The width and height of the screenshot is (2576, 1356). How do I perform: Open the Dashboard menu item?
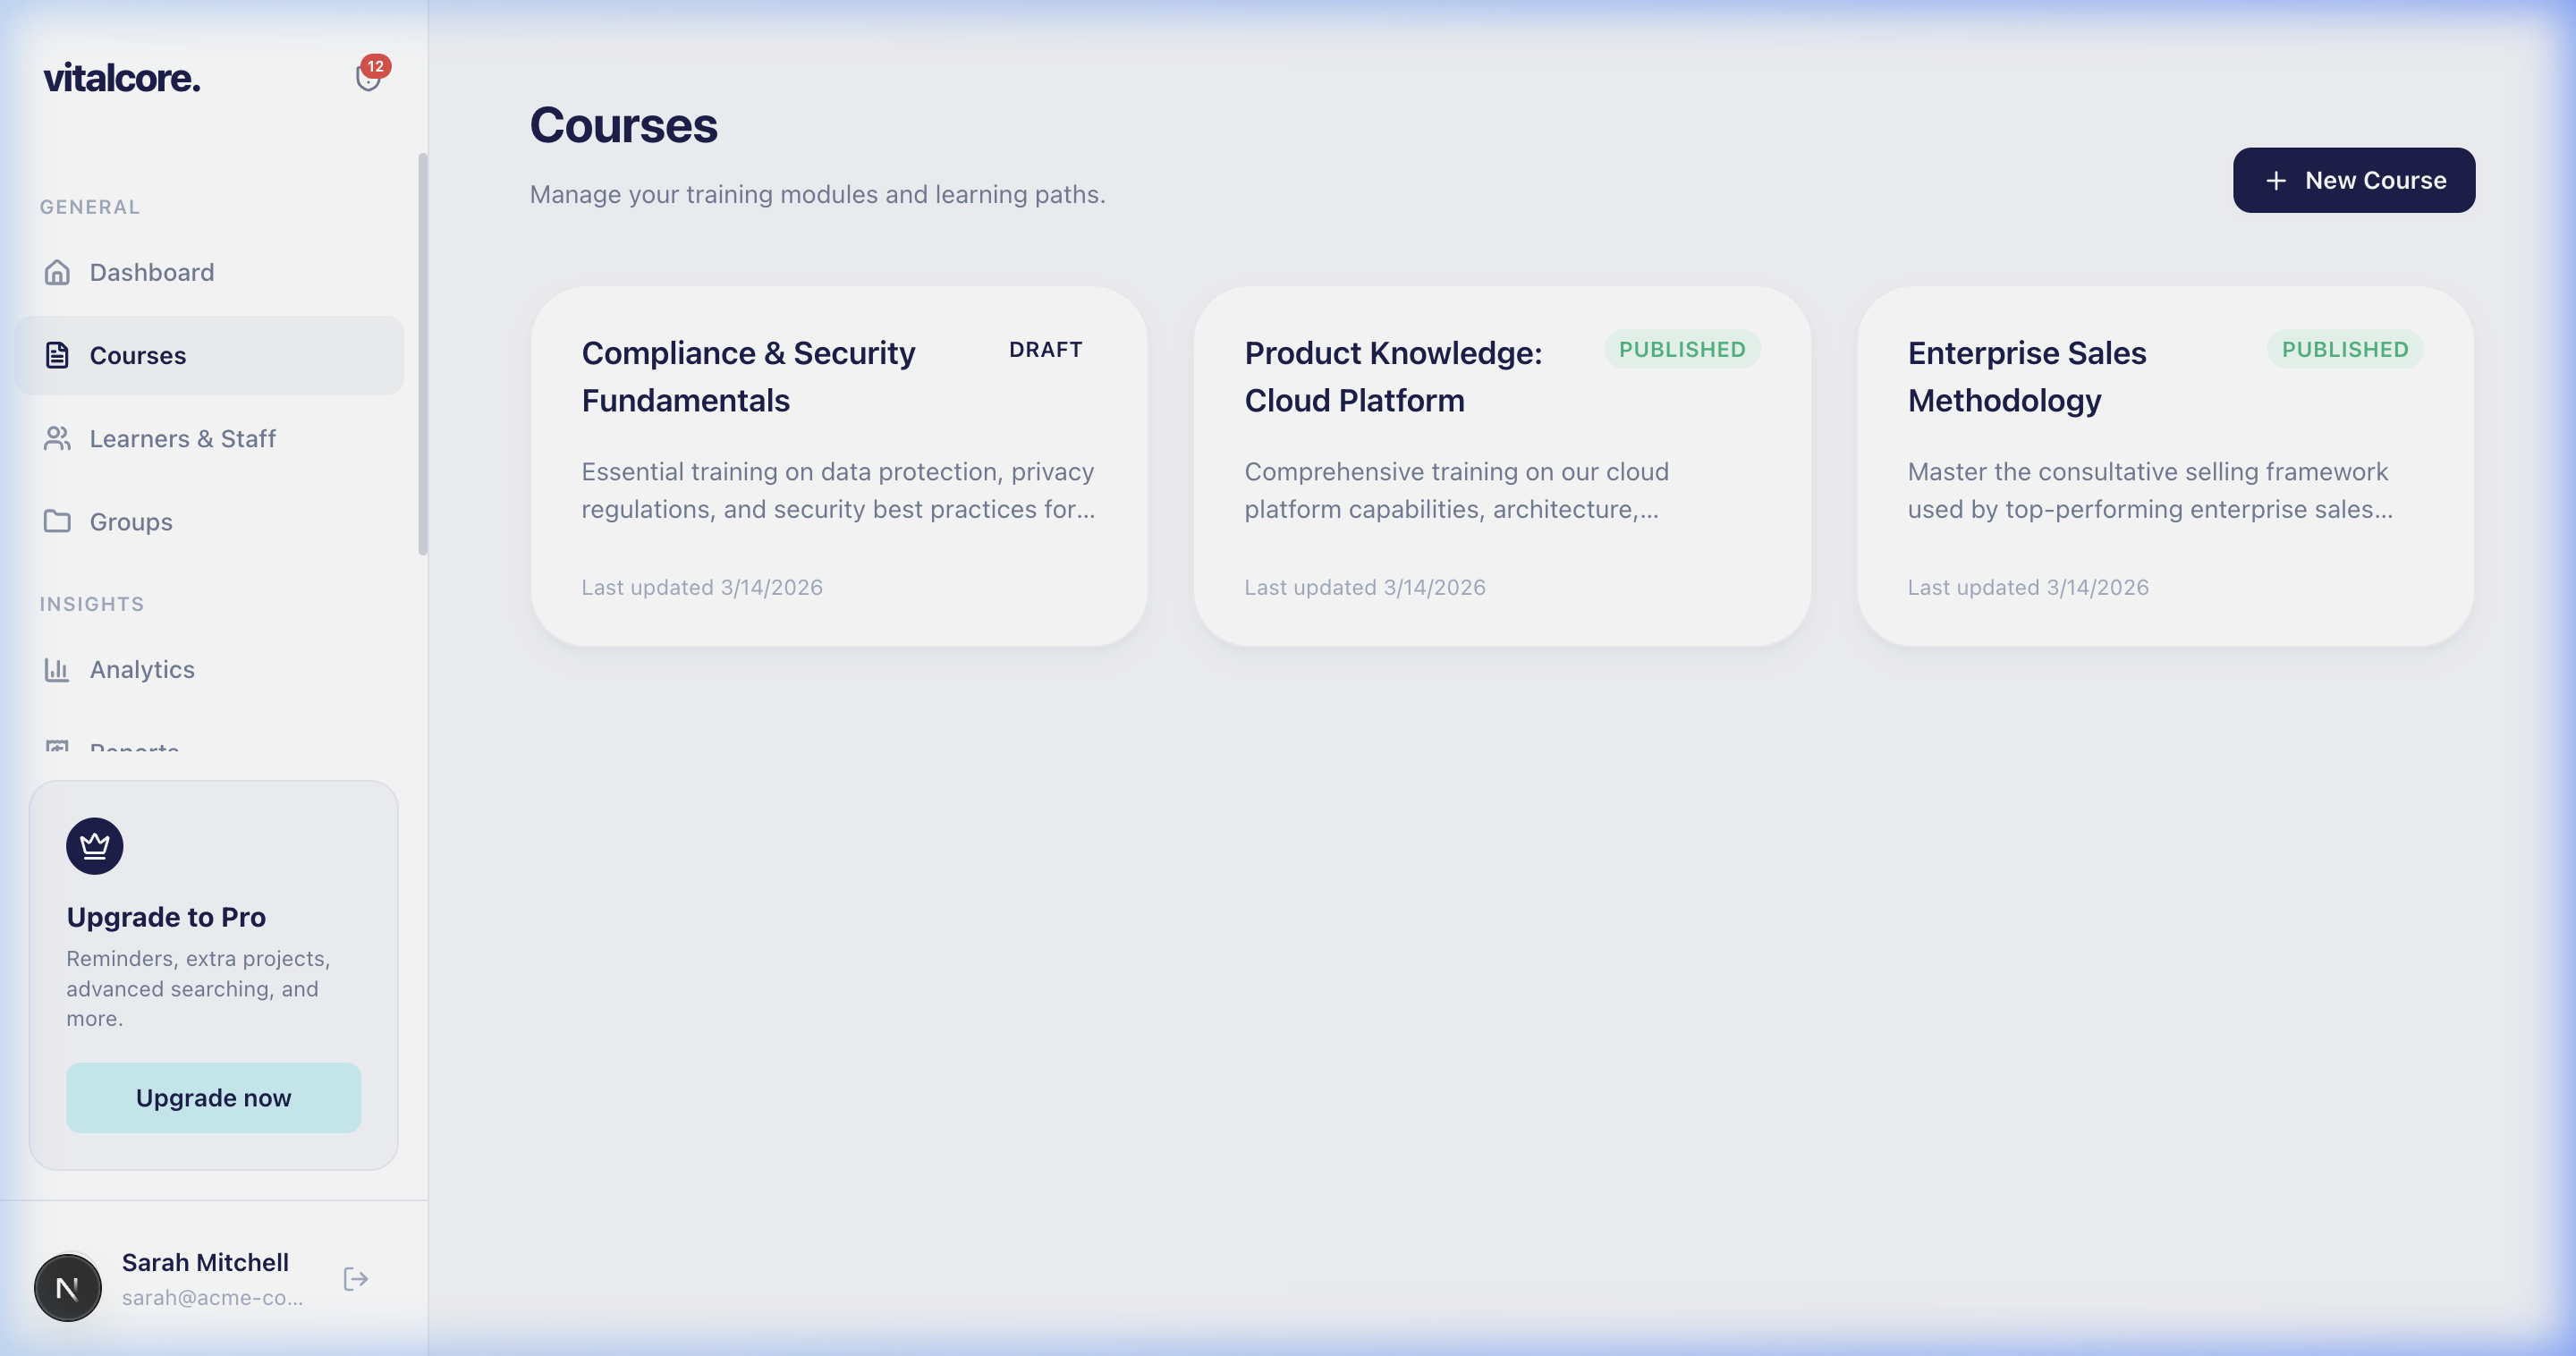[152, 272]
